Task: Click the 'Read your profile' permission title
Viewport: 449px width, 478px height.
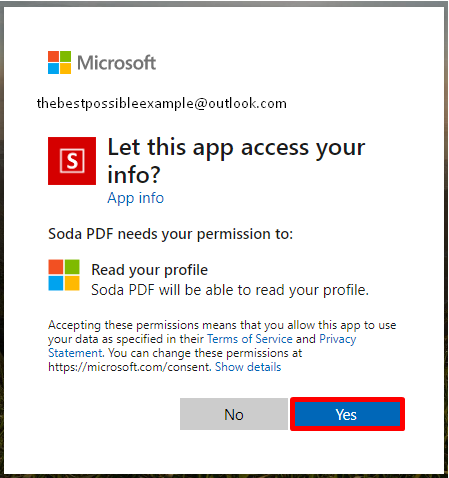Action: tap(150, 270)
